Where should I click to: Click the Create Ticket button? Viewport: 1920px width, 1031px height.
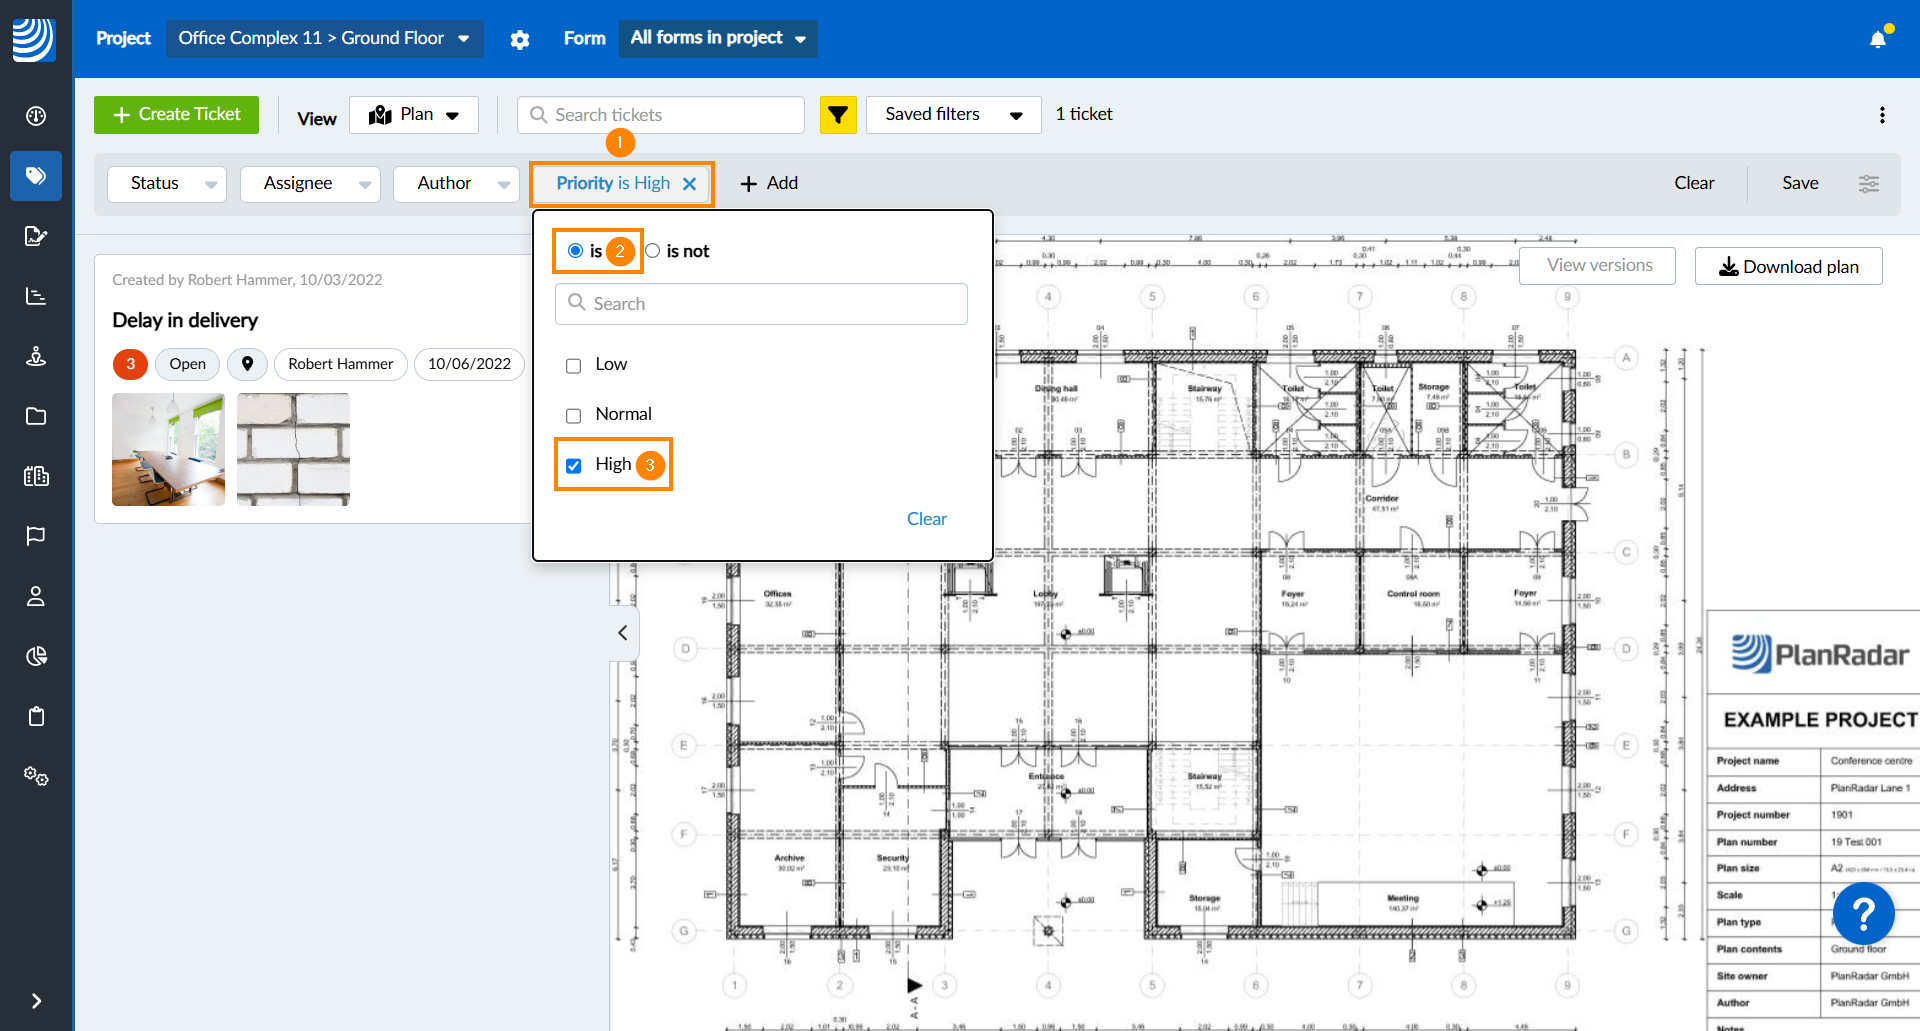(177, 115)
